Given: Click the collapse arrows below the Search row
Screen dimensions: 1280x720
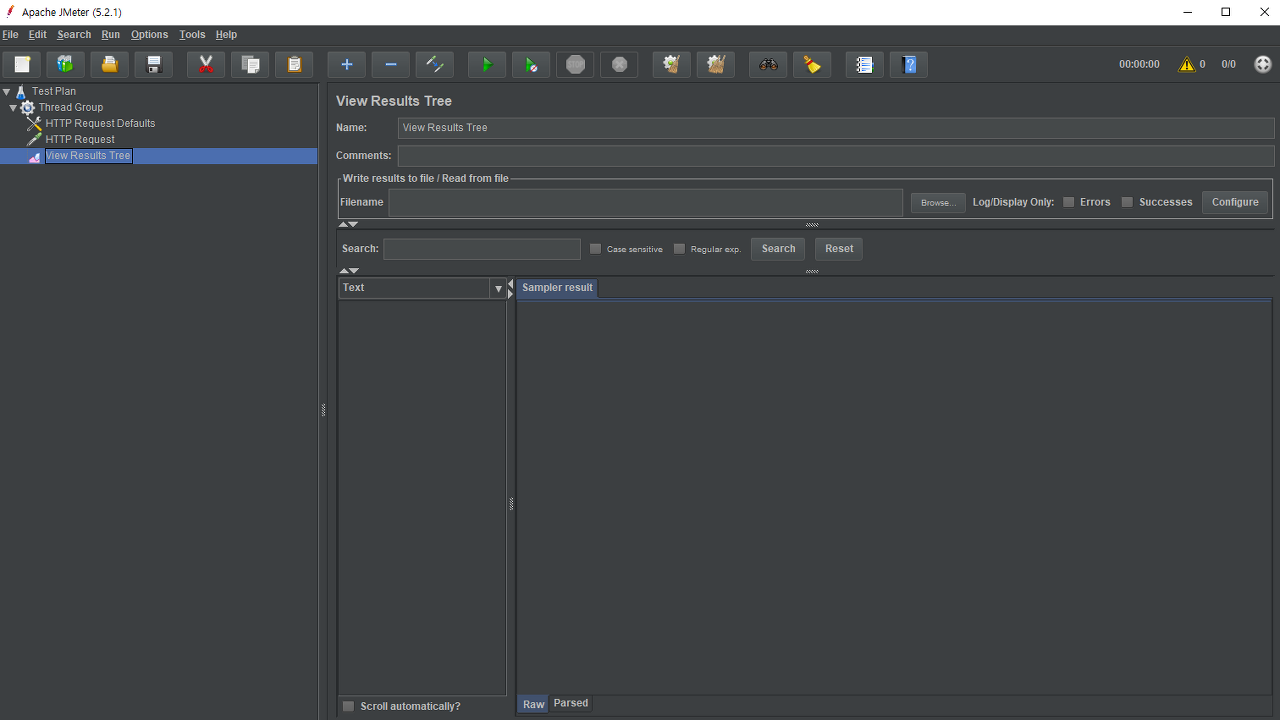Looking at the screenshot, I should pos(348,271).
